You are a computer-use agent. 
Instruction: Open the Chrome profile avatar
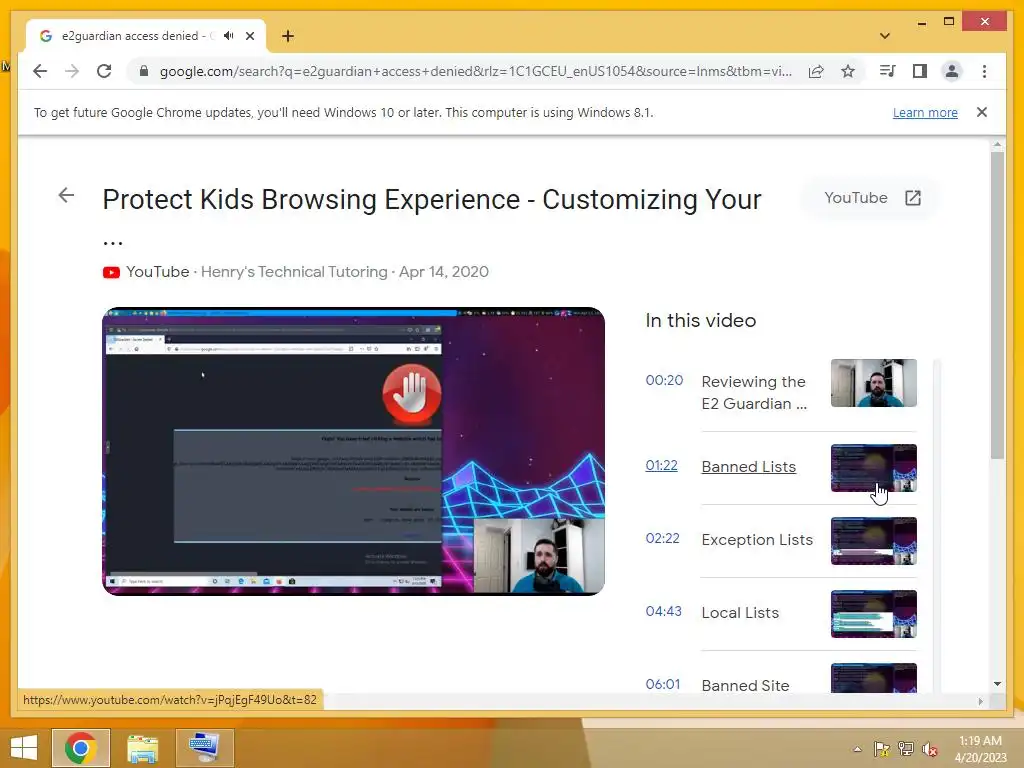click(952, 71)
